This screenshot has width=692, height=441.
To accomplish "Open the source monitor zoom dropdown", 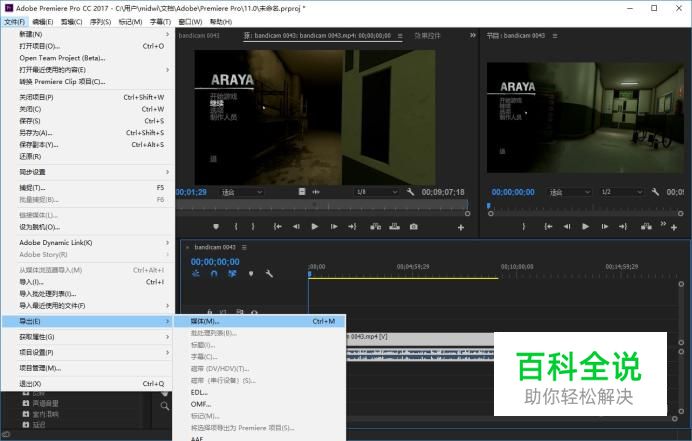I will (x=242, y=192).
